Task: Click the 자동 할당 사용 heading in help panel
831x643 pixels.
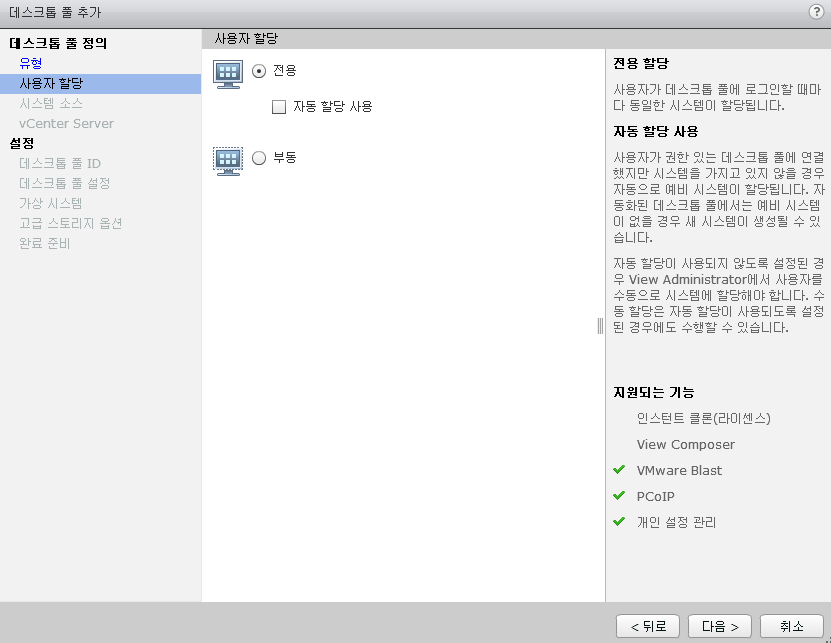Action: [x=656, y=131]
